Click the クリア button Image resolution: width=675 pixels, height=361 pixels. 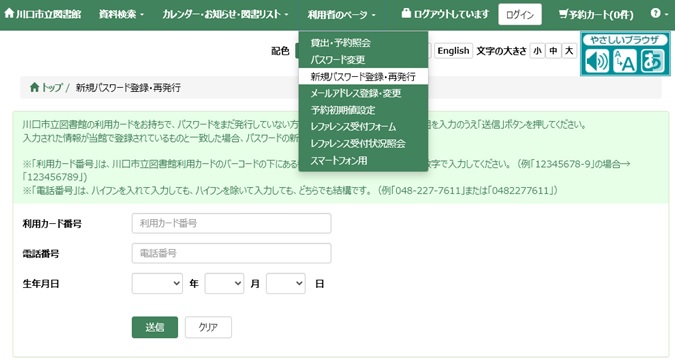click(x=208, y=327)
